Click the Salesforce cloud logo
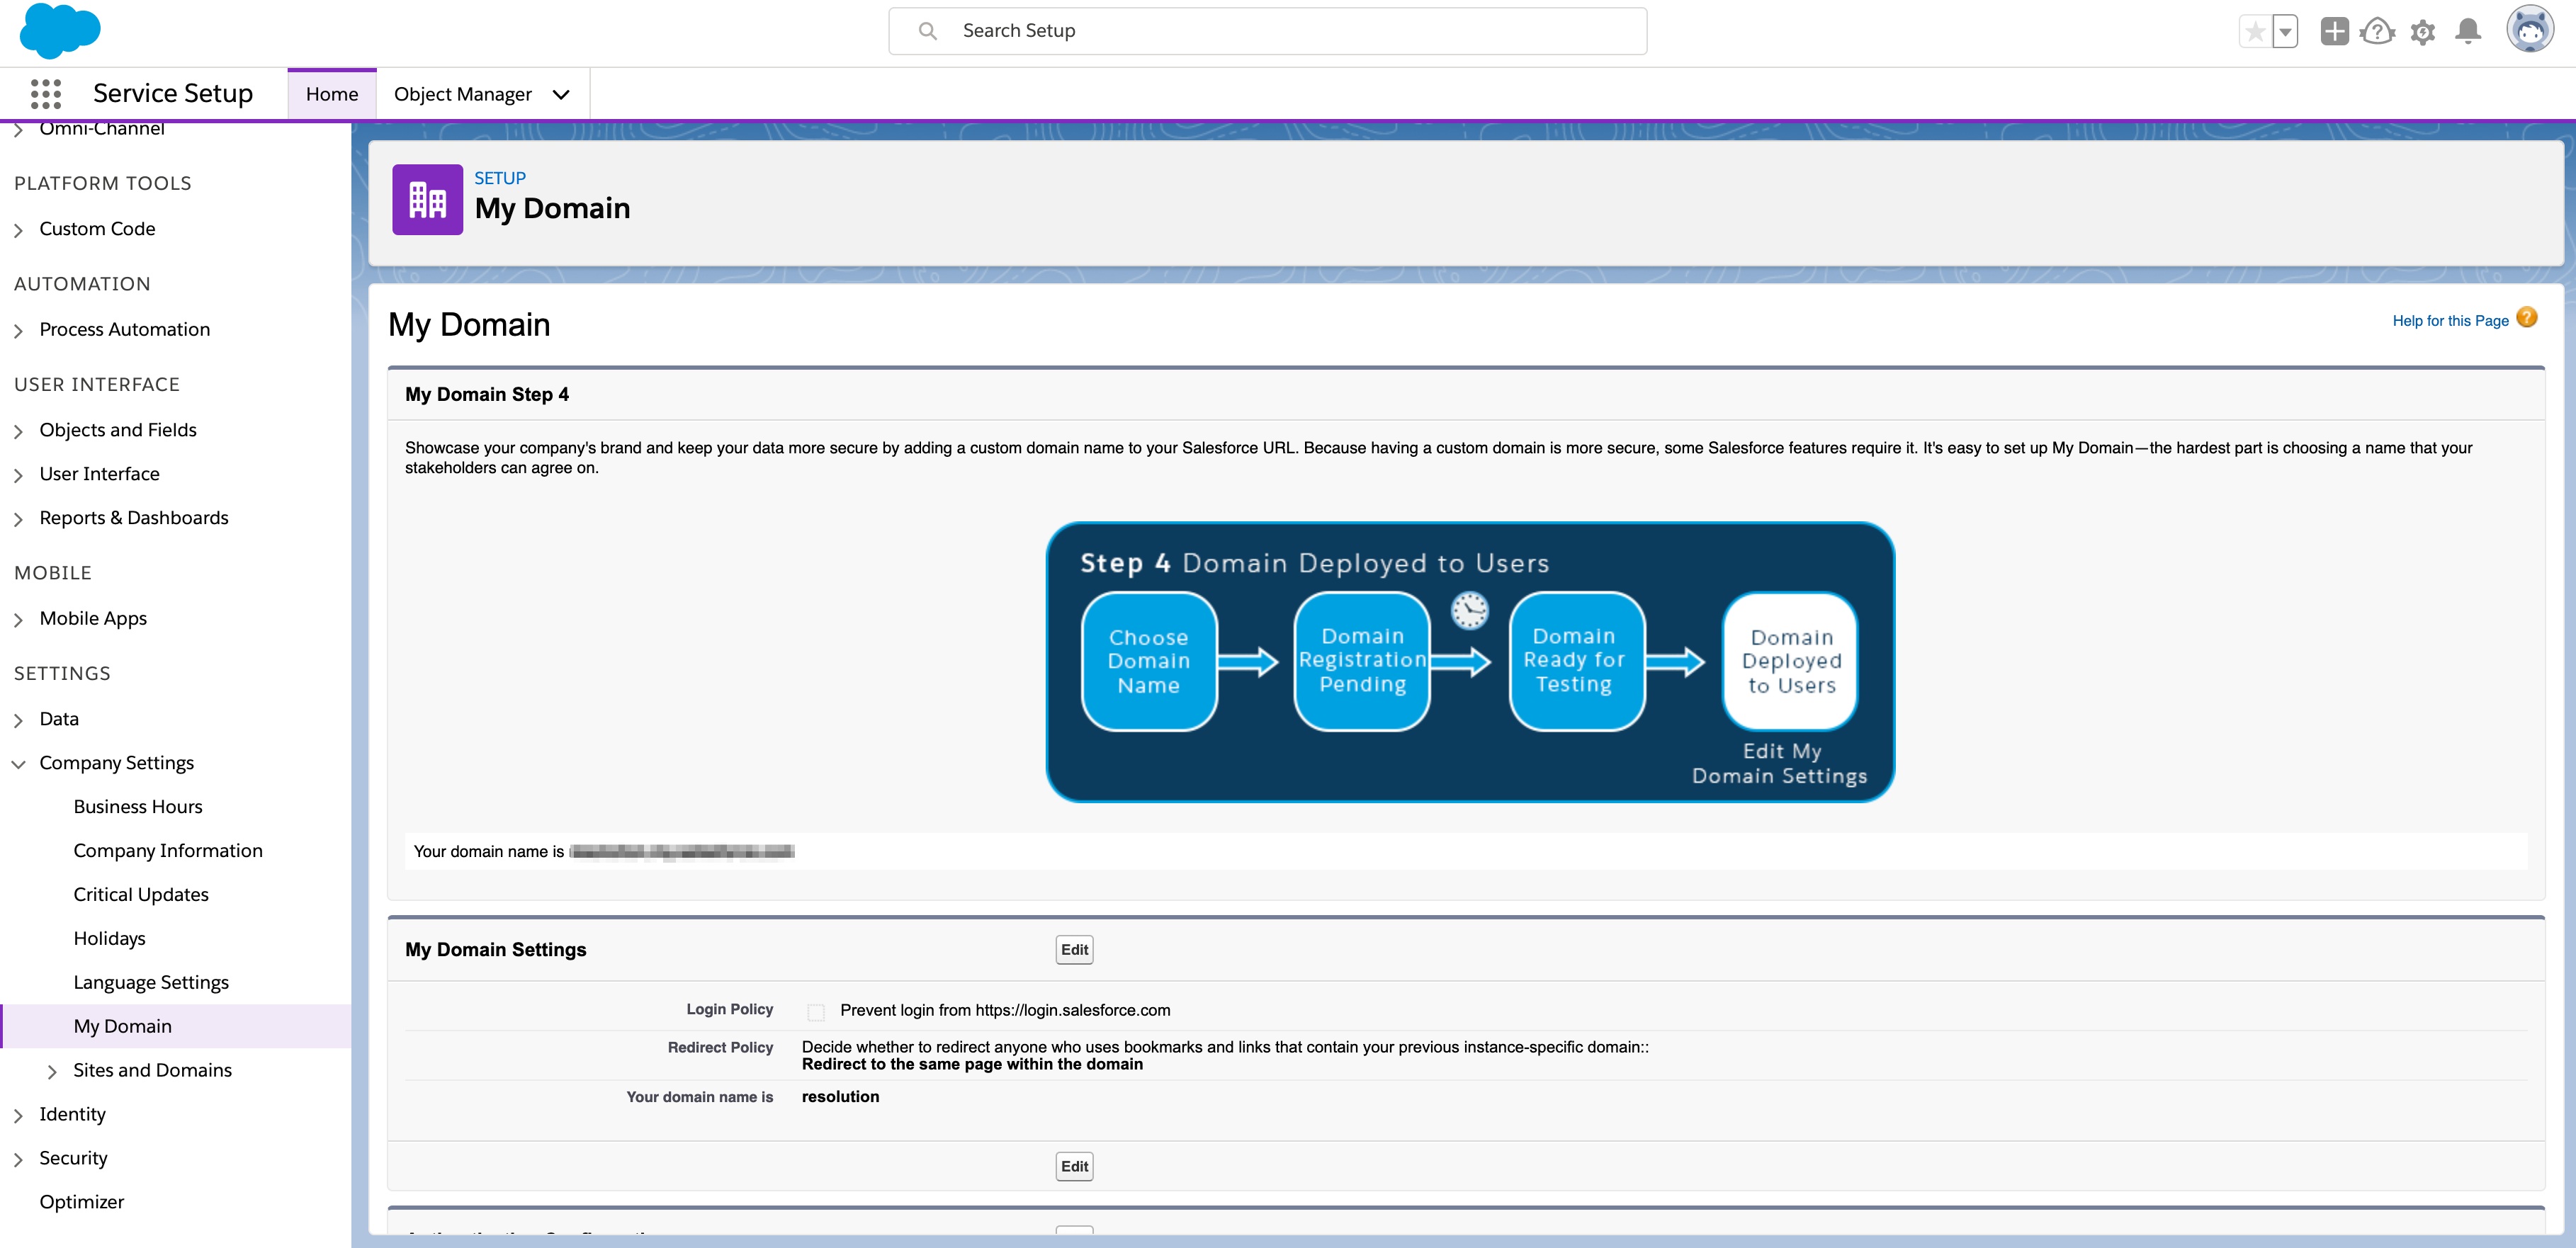Screen dimensions: 2576x1248 point(60,31)
